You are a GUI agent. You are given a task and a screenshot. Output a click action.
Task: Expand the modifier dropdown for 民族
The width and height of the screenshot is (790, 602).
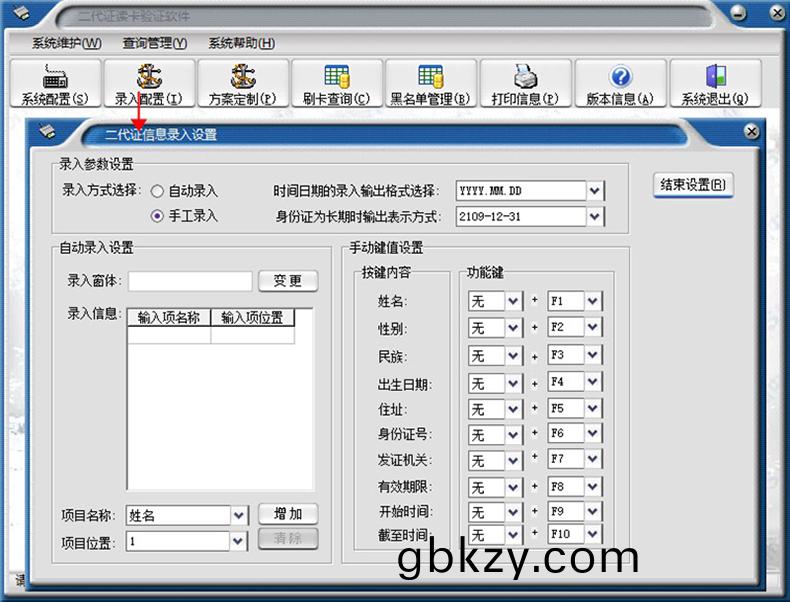coord(513,356)
